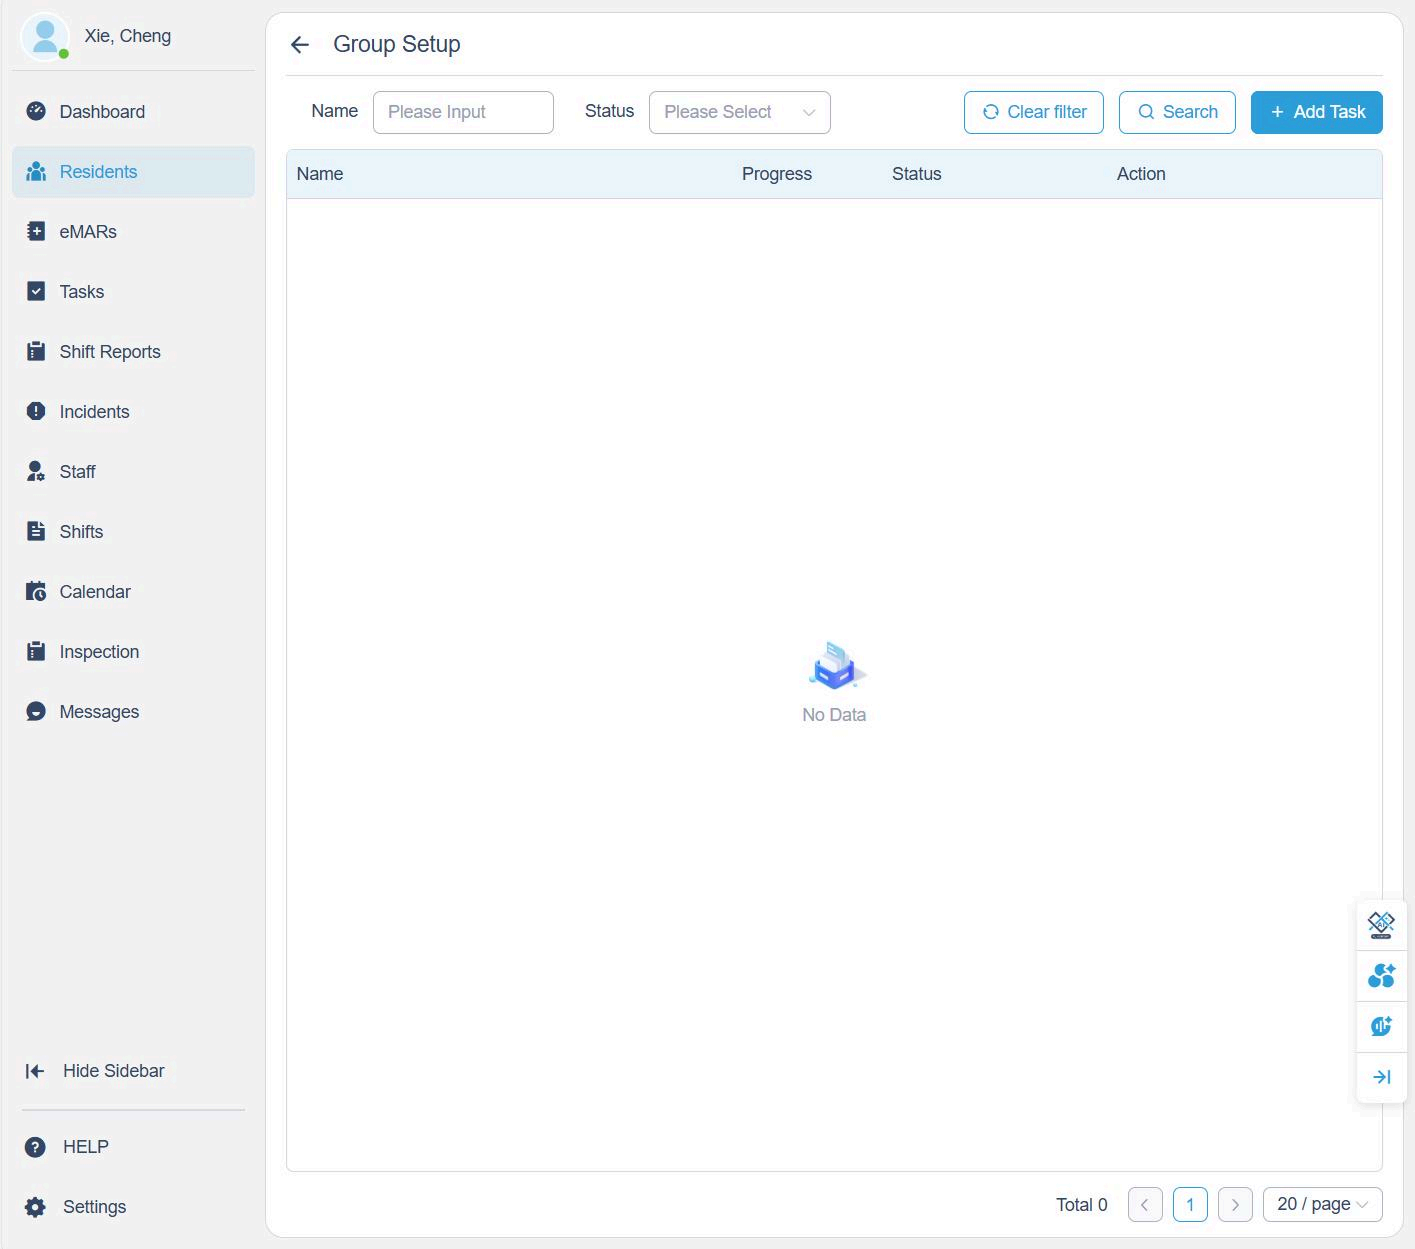Click the chart sparkle floating icon
1415x1249 pixels.
tap(1381, 1026)
